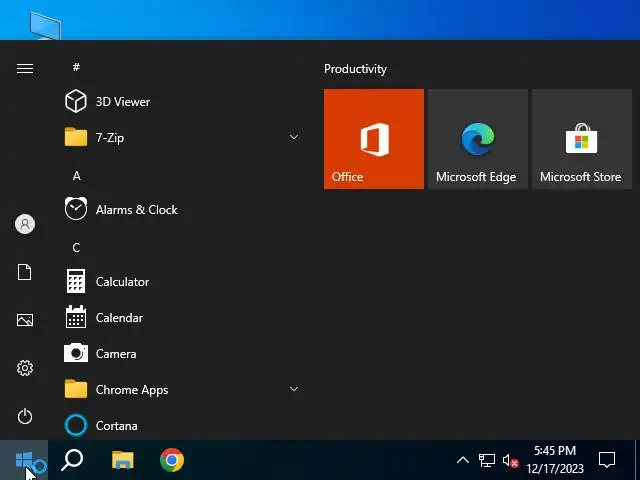This screenshot has width=640, height=480.
Task: Open the Calendar app icon
Action: [76, 317]
